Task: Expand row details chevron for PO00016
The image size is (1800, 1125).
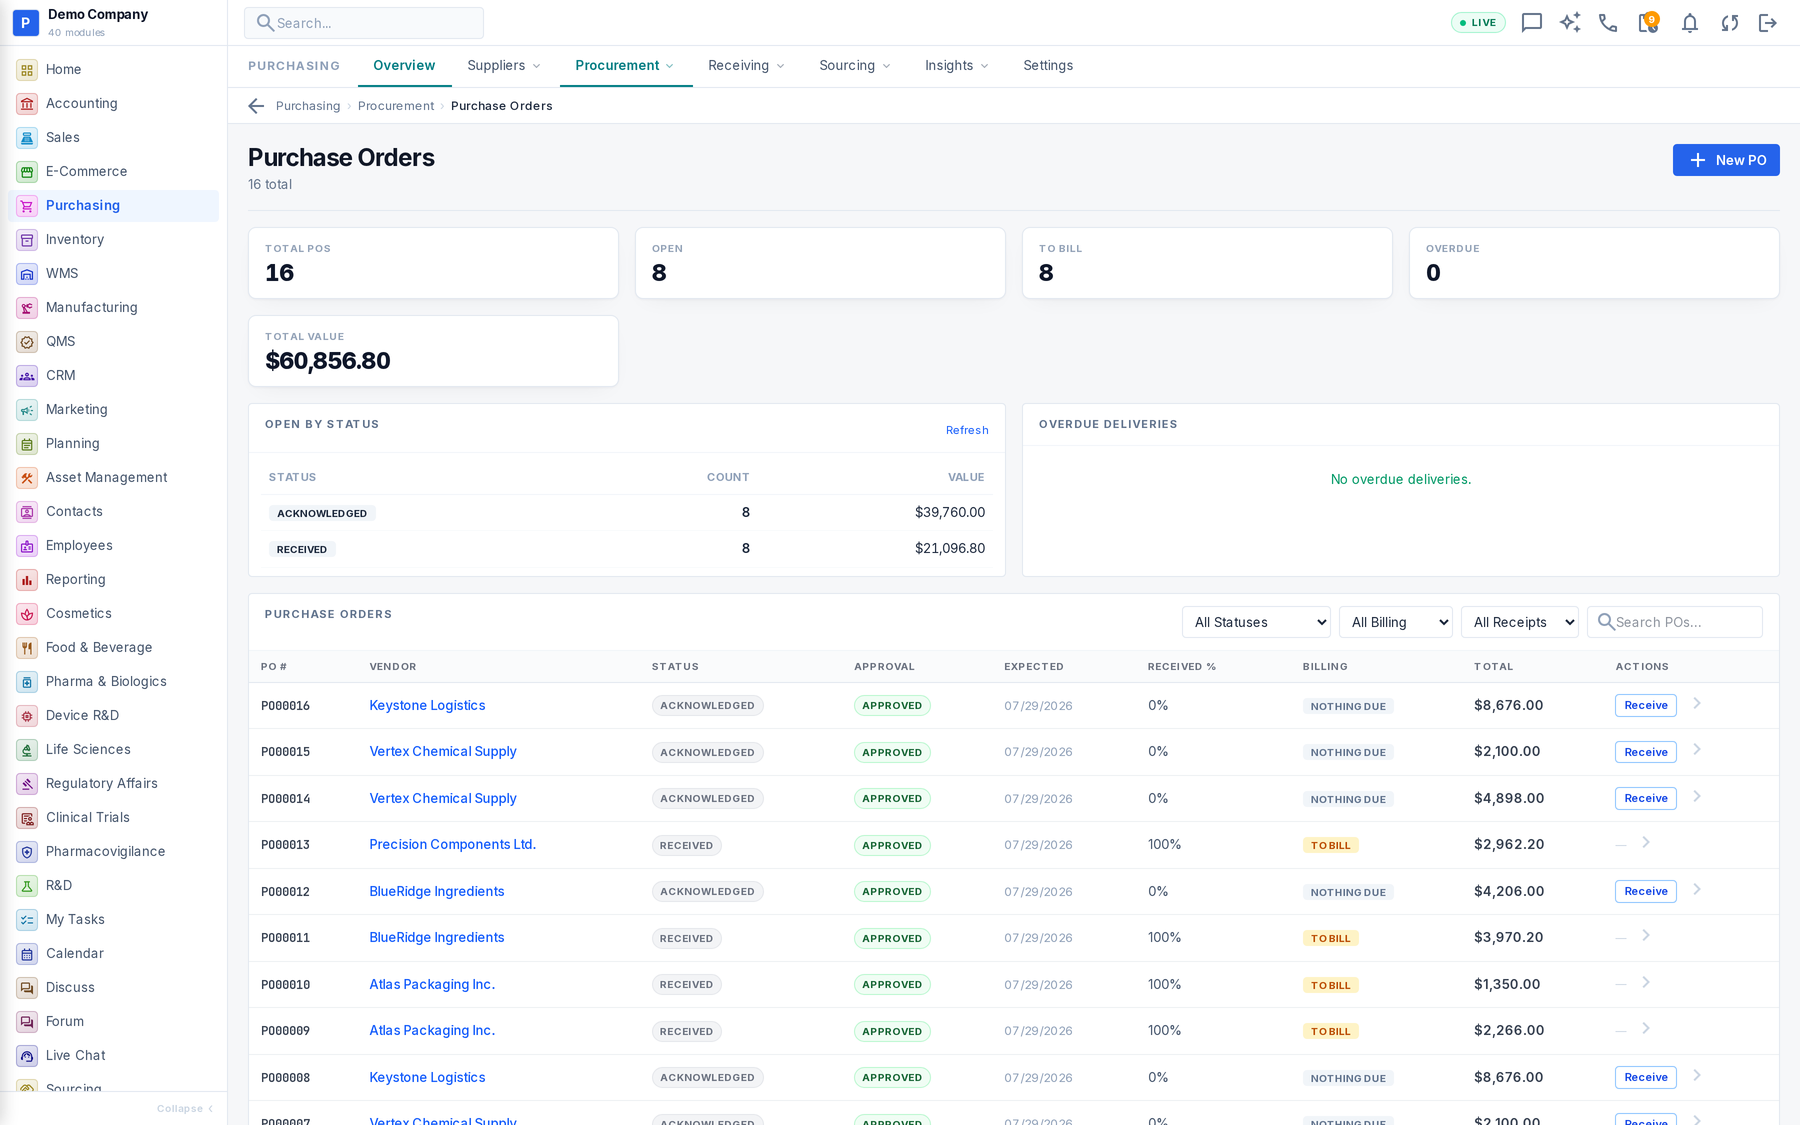Action: pyautogui.click(x=1697, y=704)
